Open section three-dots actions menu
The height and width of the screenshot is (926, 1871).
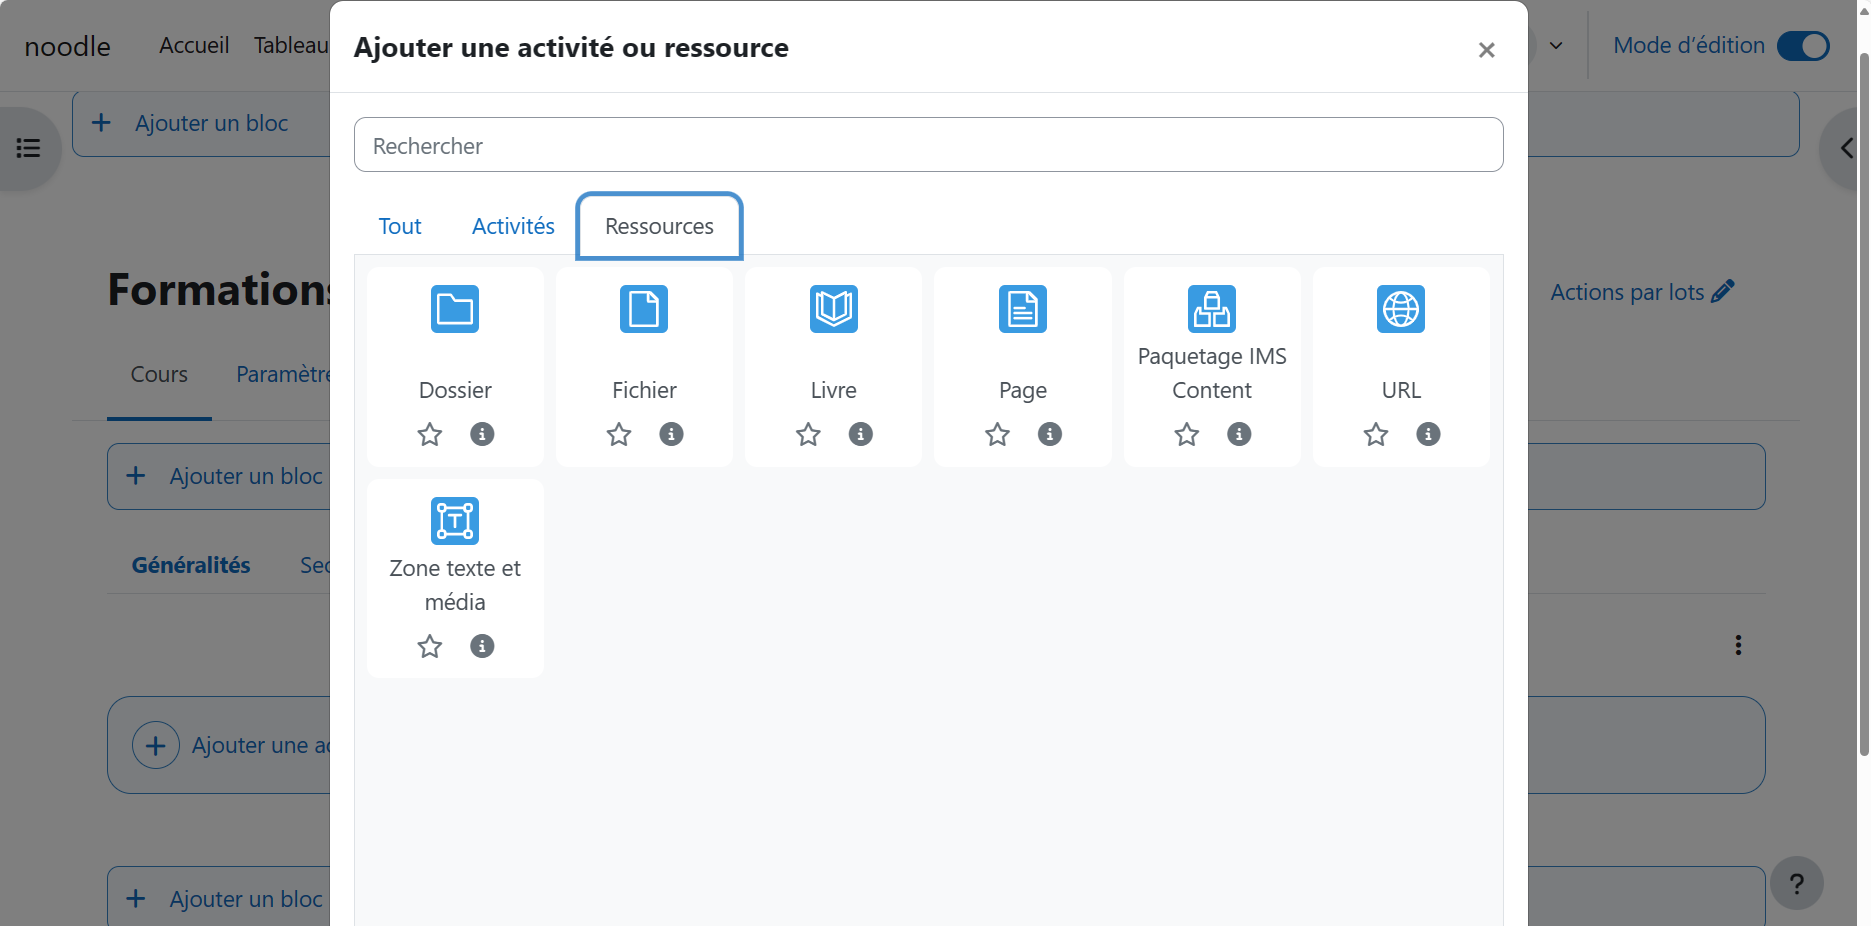pyautogui.click(x=1738, y=645)
